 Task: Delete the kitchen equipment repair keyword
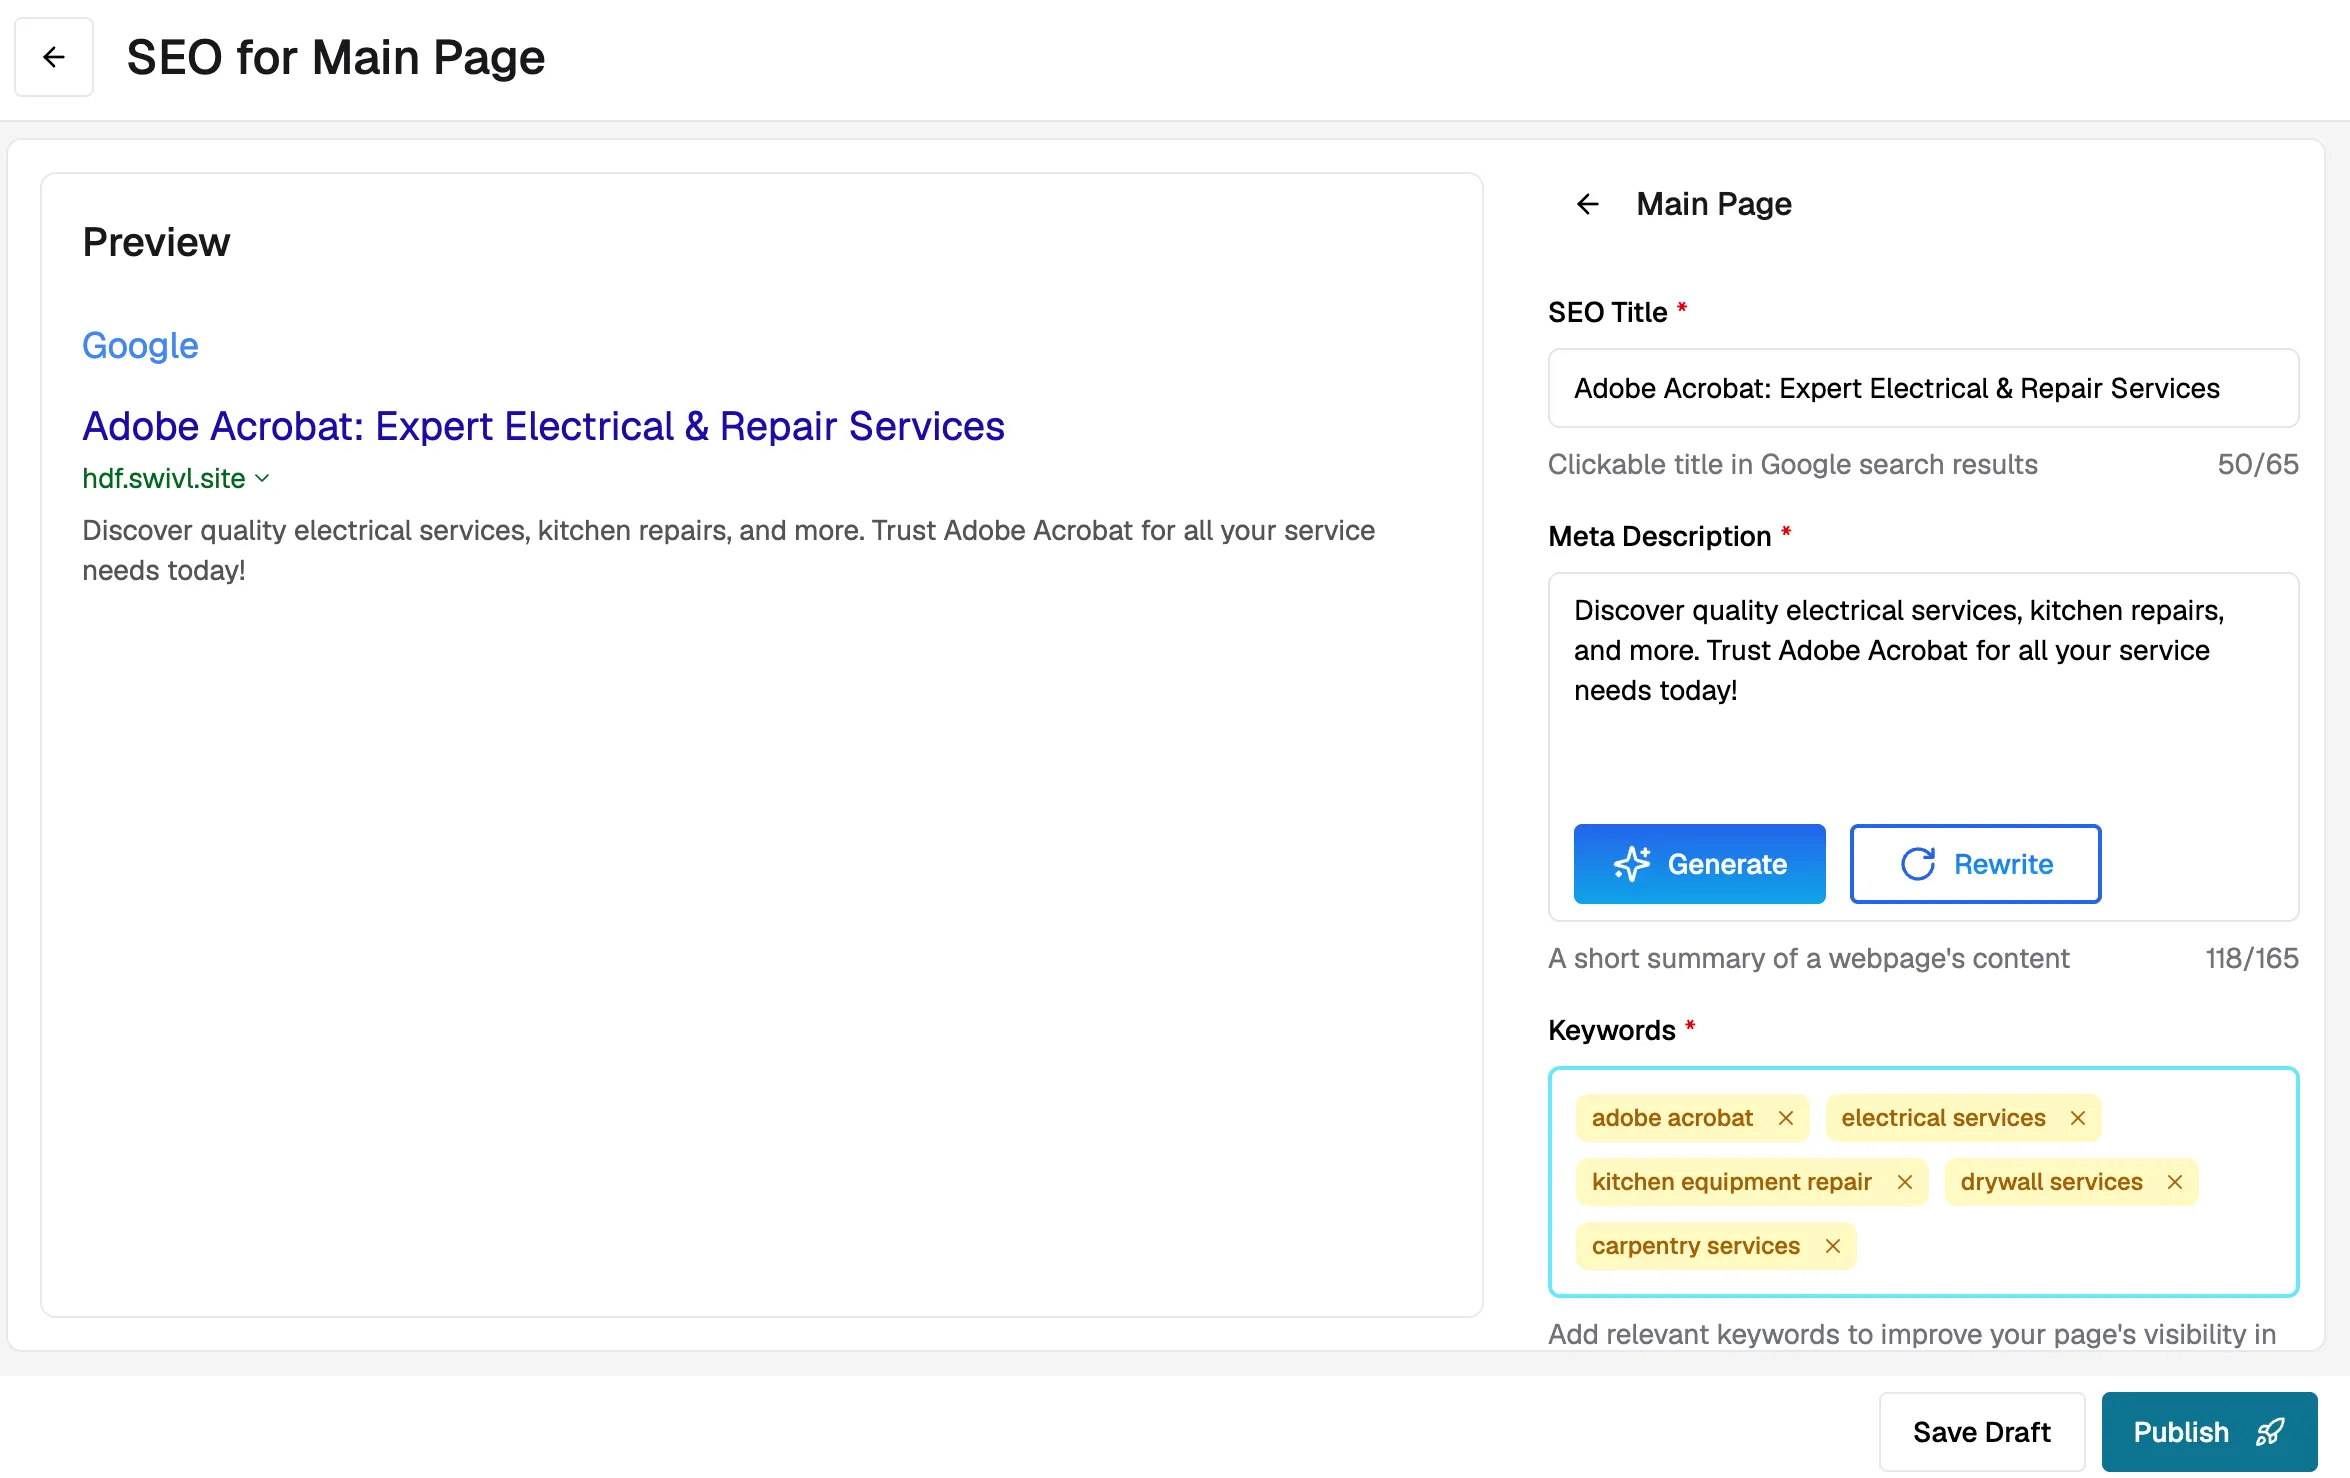[1905, 1182]
